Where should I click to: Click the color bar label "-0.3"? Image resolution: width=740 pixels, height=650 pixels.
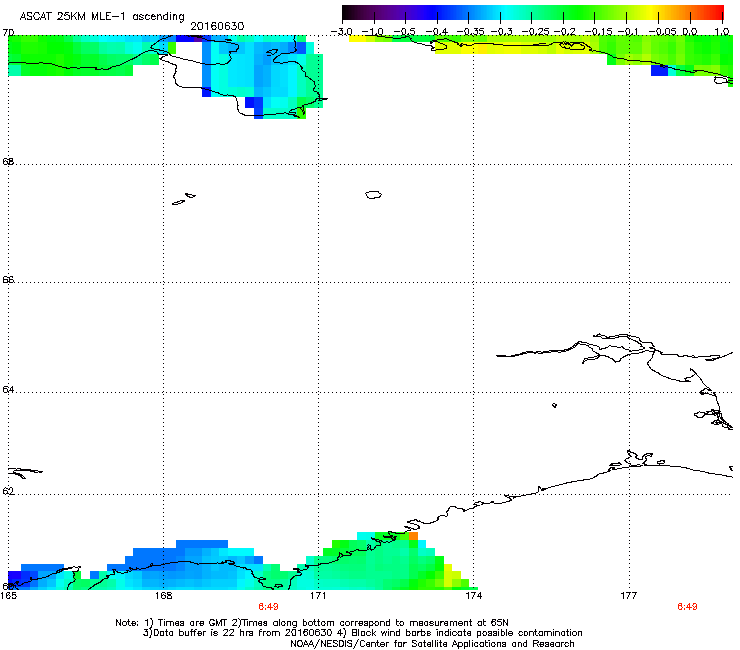(x=501, y=32)
